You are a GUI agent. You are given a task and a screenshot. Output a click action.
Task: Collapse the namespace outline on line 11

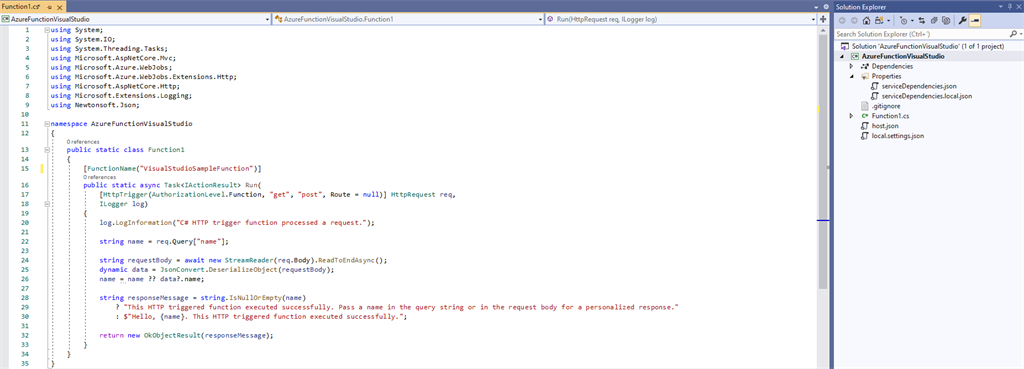(x=46, y=123)
